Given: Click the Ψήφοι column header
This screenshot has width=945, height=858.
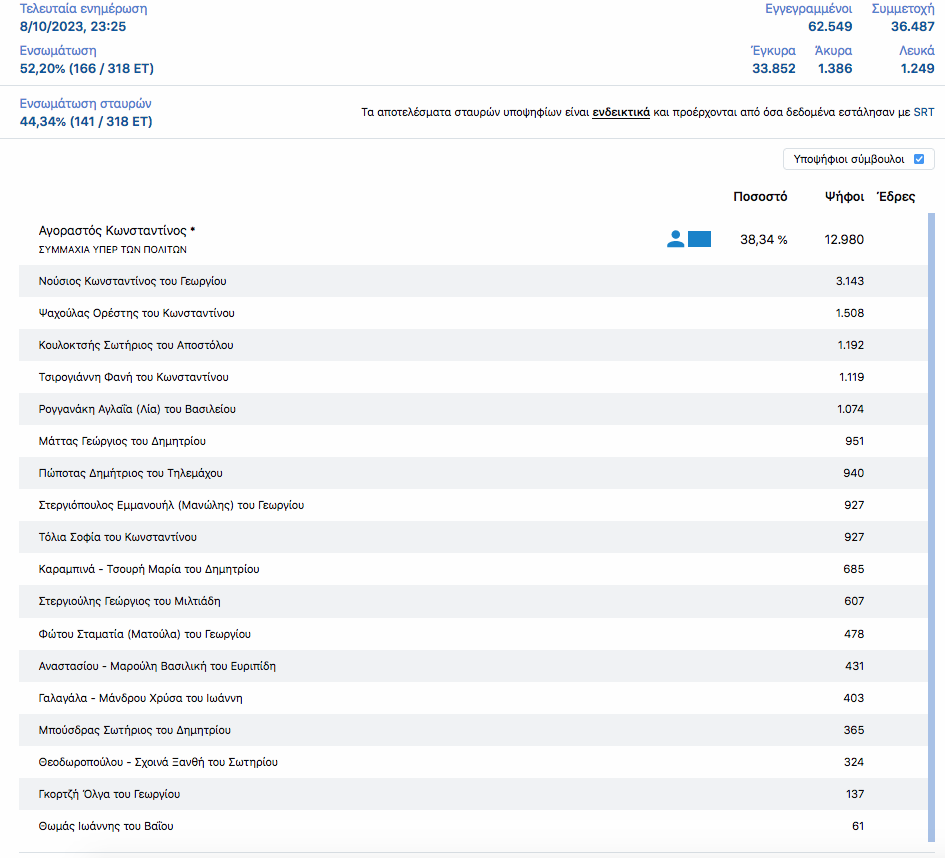Looking at the screenshot, I should (844, 197).
